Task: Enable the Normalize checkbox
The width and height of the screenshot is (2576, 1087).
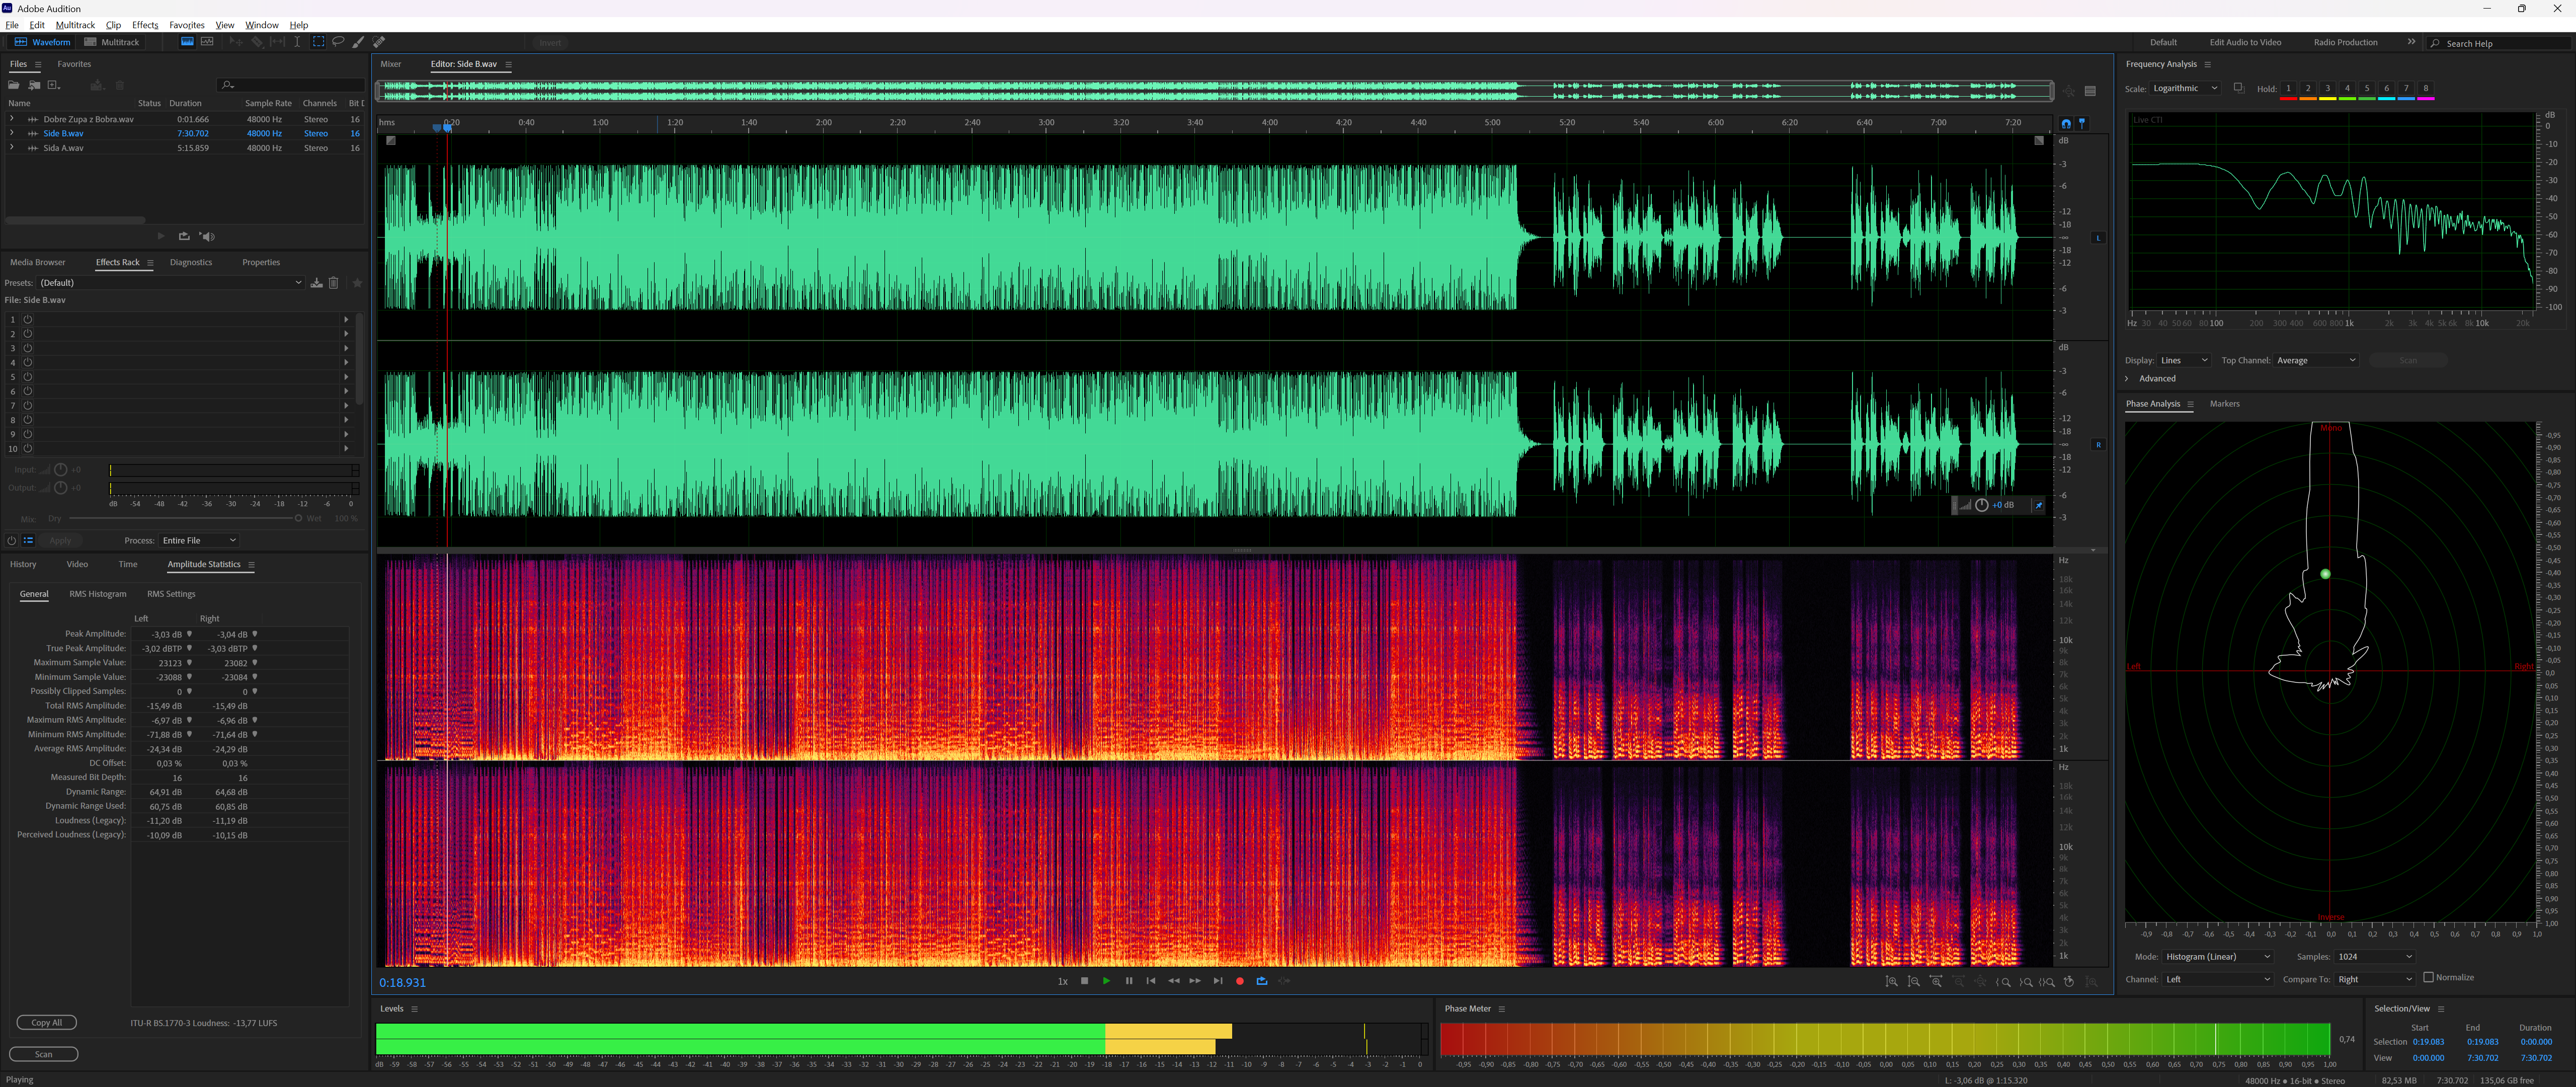Action: coord(2428,977)
